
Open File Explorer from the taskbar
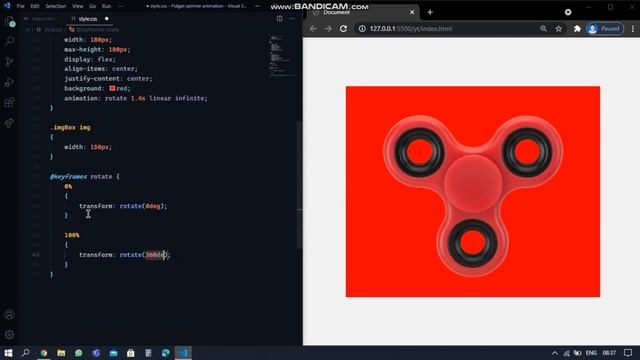(61, 353)
